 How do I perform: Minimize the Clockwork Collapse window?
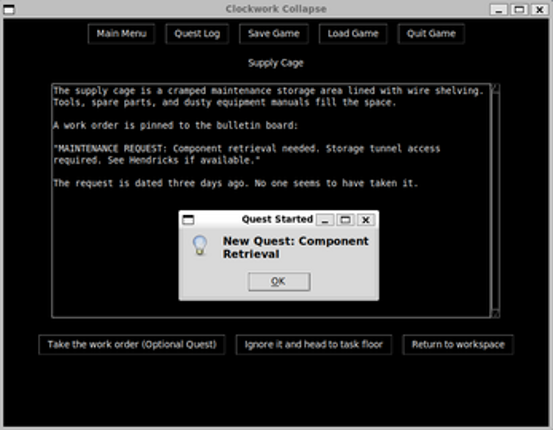(499, 9)
